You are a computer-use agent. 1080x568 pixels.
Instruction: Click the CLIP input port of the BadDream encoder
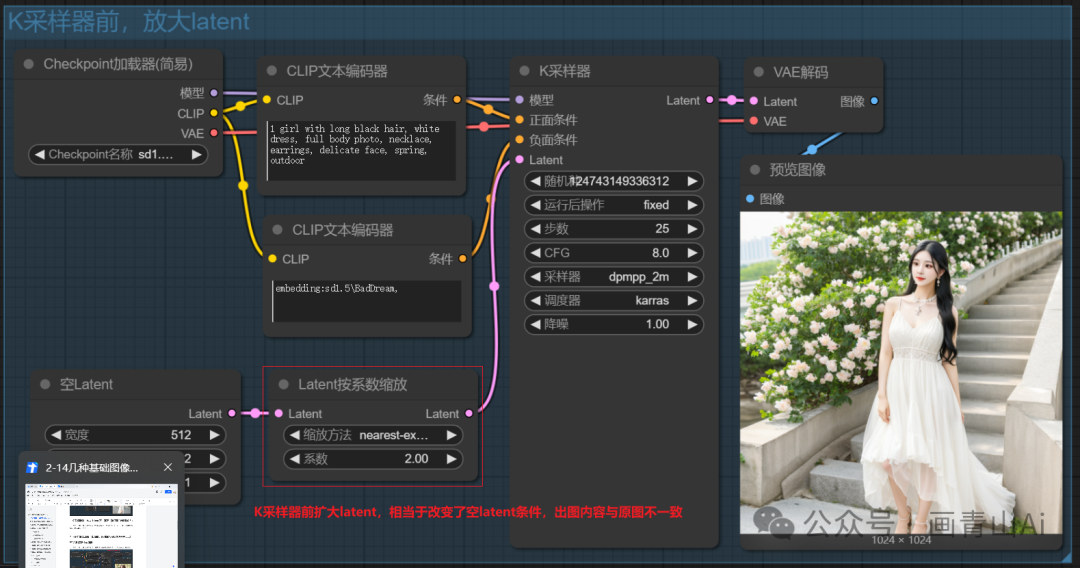coord(273,259)
